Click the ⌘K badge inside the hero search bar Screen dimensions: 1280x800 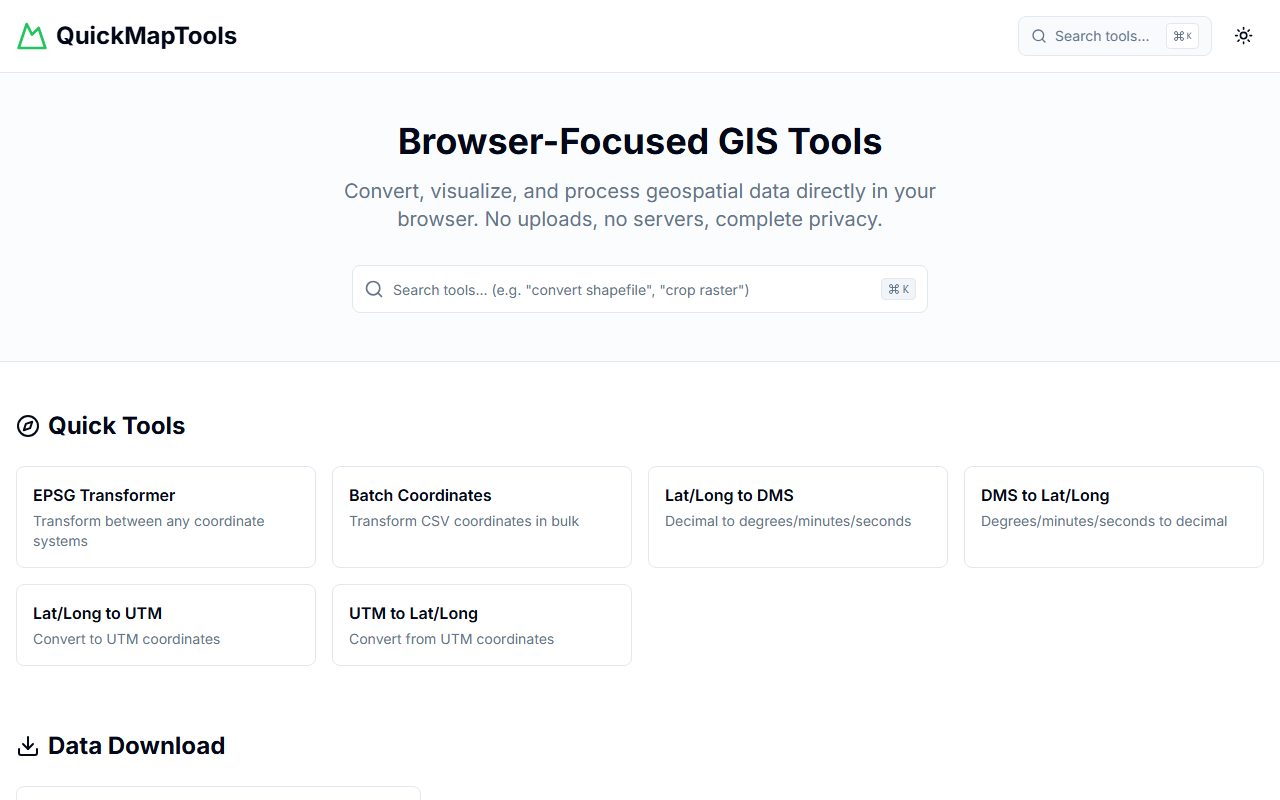[897, 289]
